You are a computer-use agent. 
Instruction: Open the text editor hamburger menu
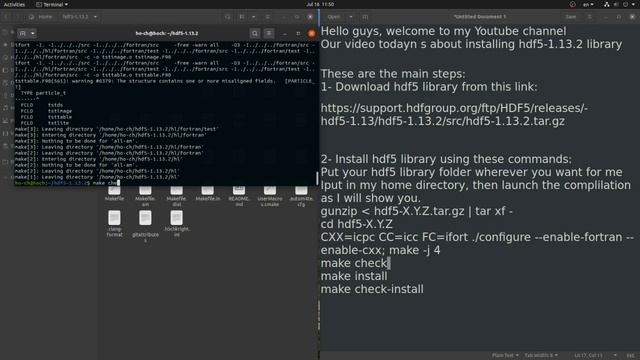pos(589,17)
